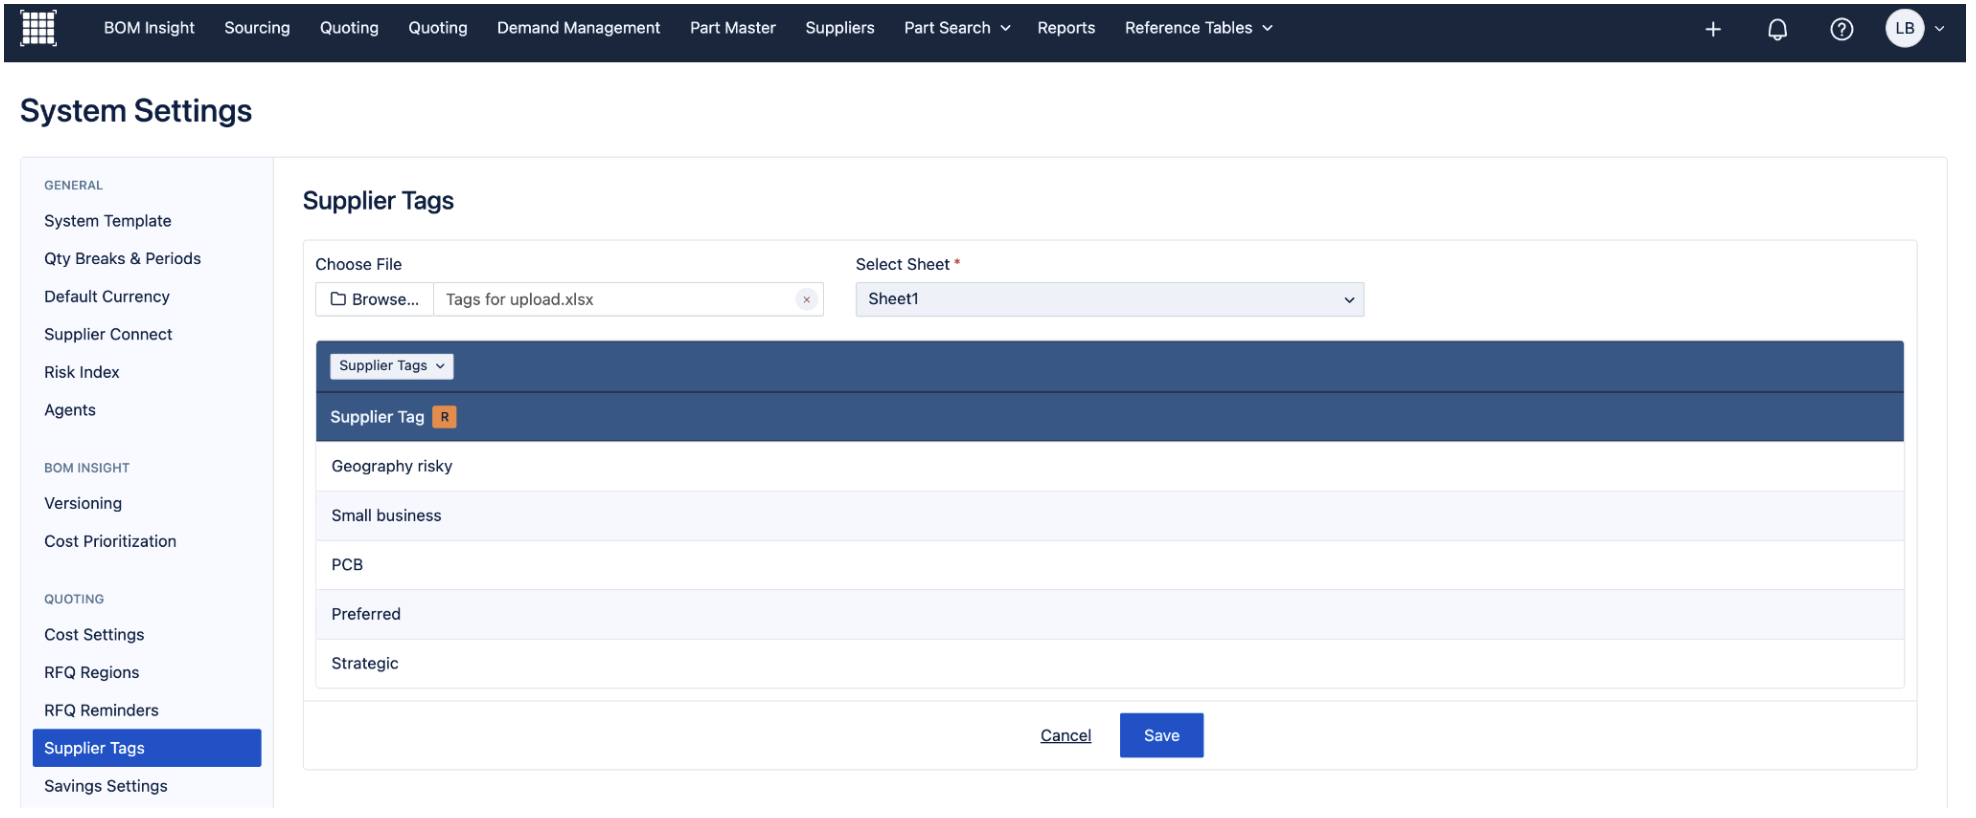Click the Tags for upload.xlsx file field
Viewport: 1976px width, 818px height.
coord(615,300)
